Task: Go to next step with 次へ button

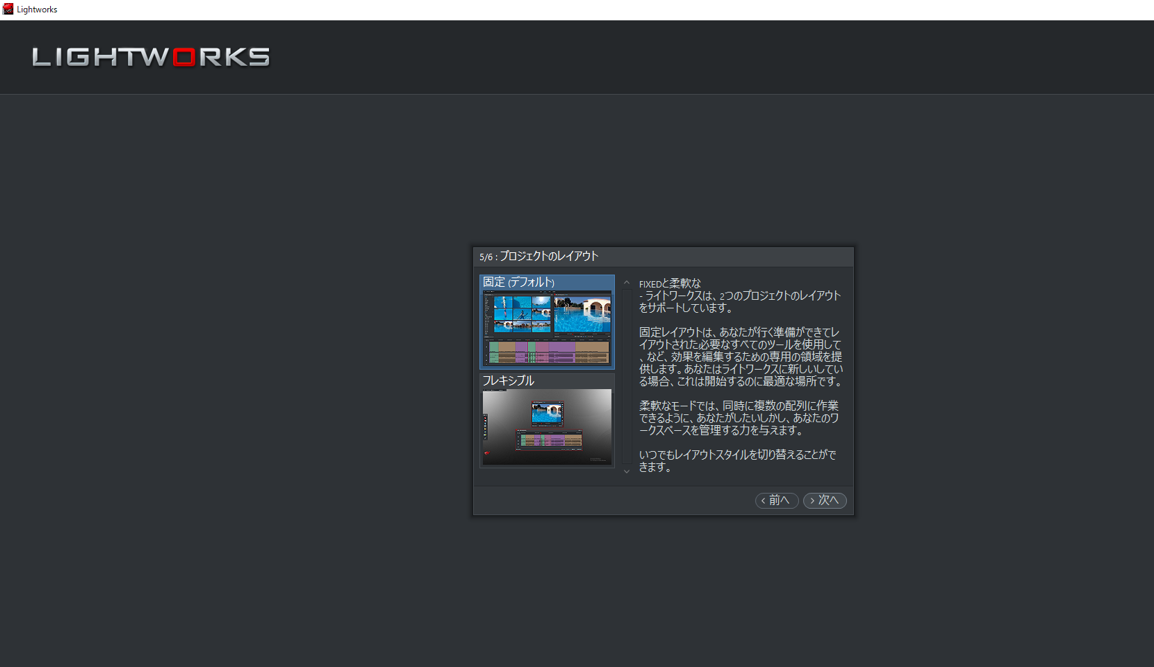Action: pyautogui.click(x=824, y=500)
